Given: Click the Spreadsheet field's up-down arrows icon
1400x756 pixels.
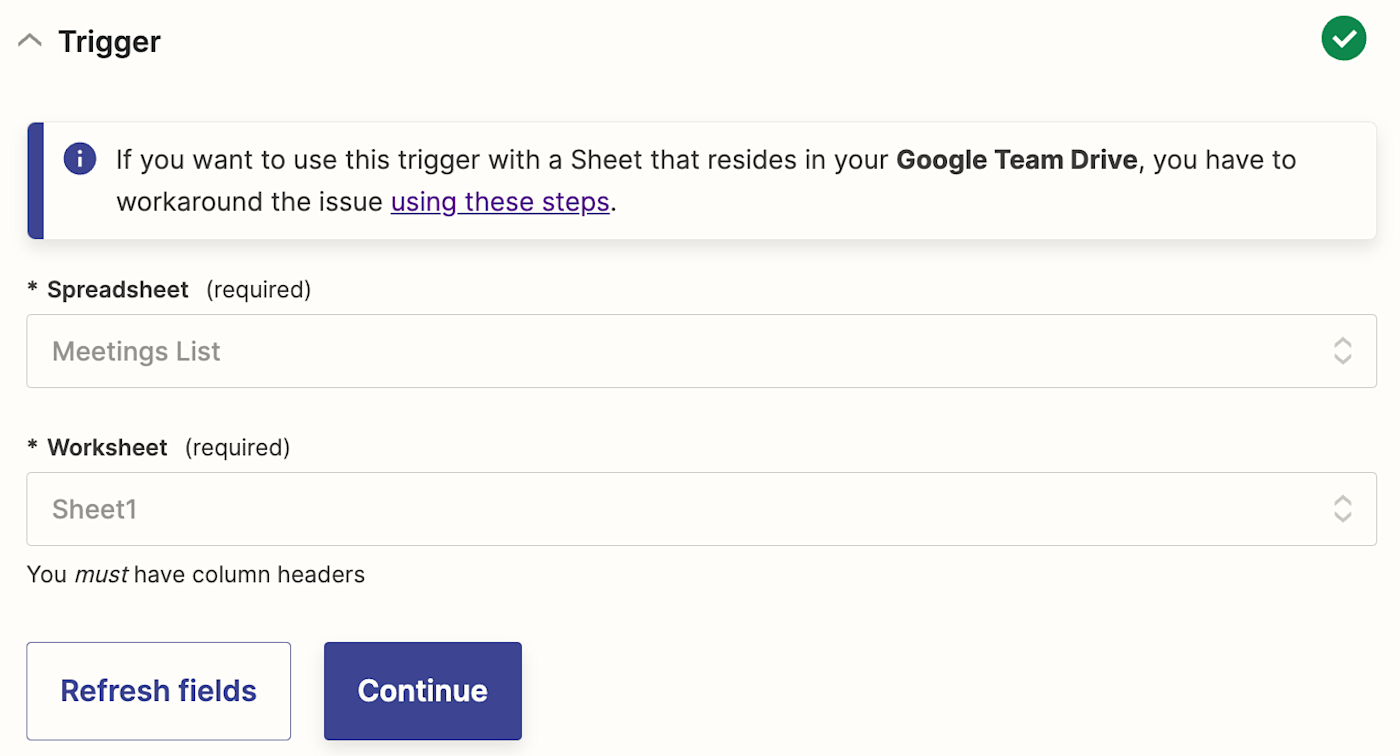Looking at the screenshot, I should coord(1342,351).
